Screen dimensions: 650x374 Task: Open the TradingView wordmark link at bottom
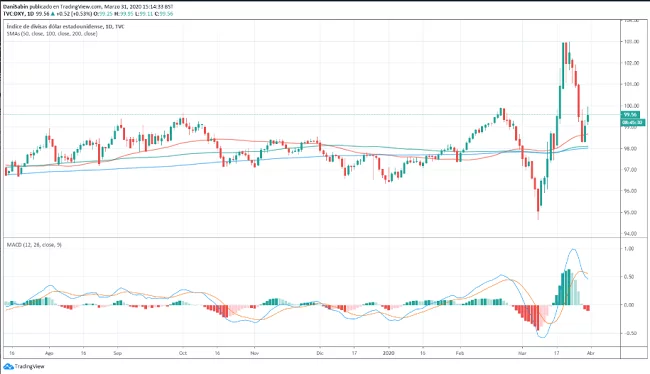pyautogui.click(x=29, y=367)
